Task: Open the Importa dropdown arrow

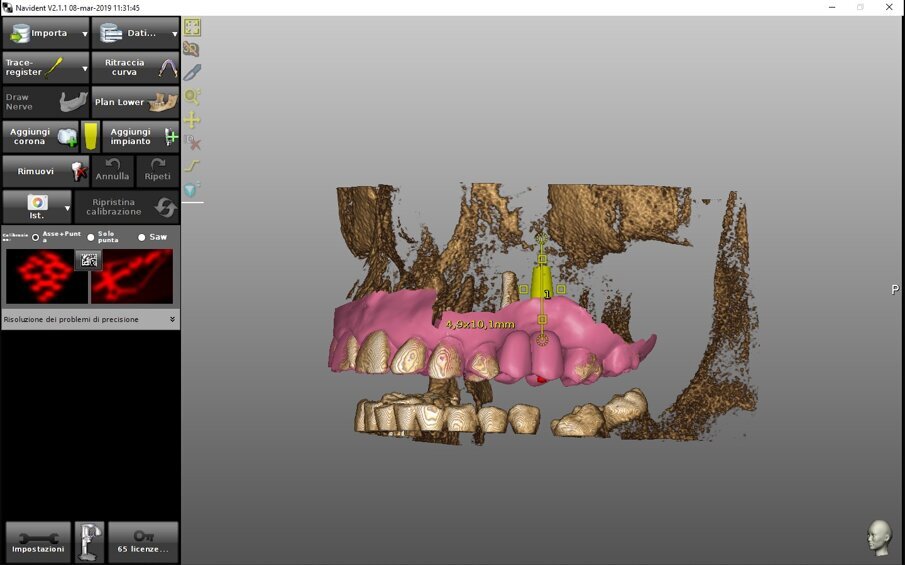Action: point(85,34)
